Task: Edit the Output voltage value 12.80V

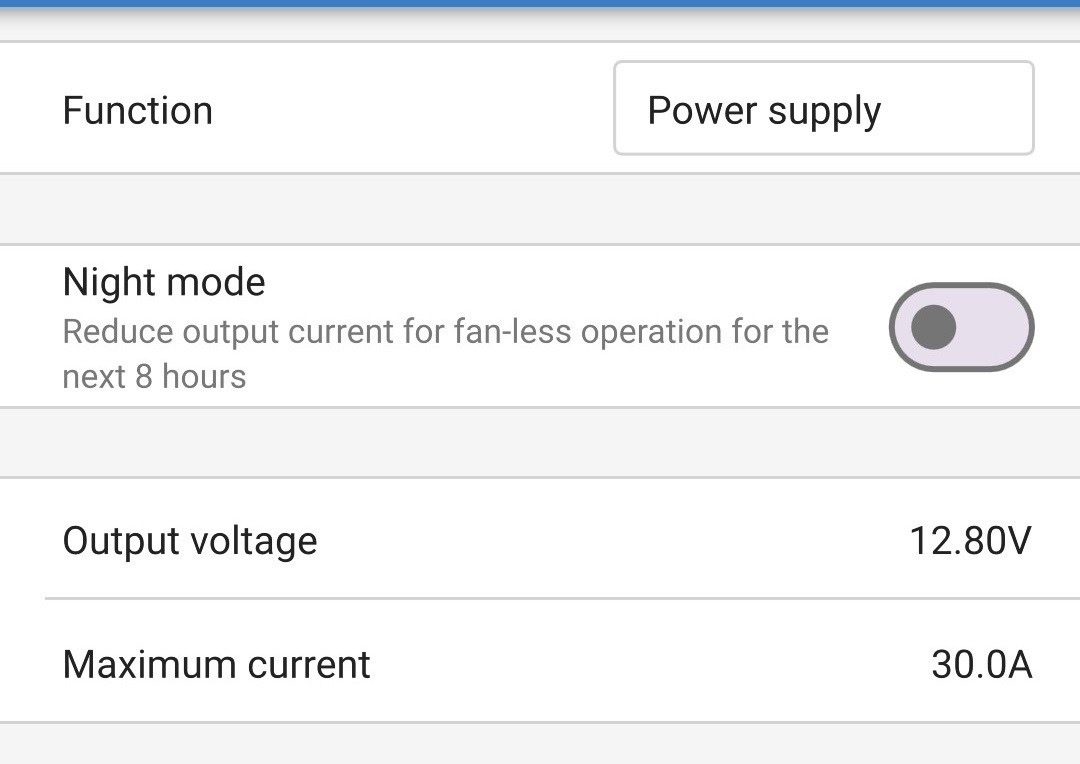Action: (972, 540)
